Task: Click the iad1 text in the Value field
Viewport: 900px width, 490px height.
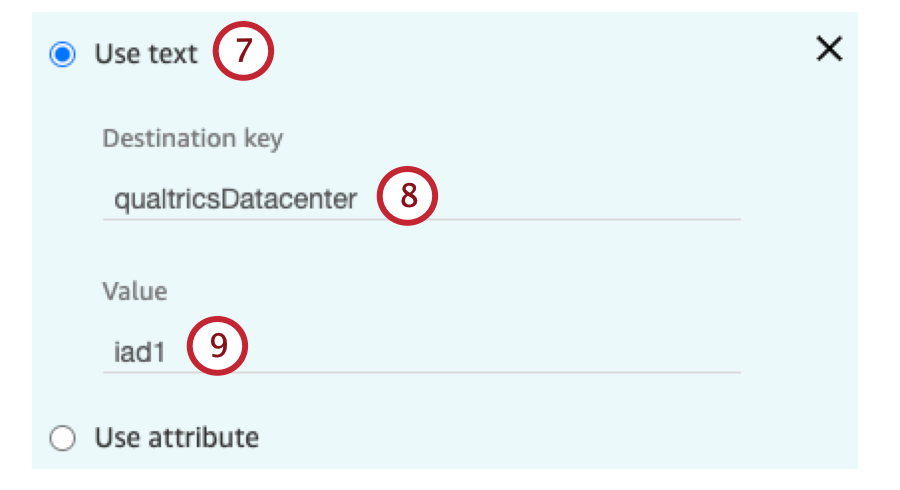Action: click(x=139, y=352)
